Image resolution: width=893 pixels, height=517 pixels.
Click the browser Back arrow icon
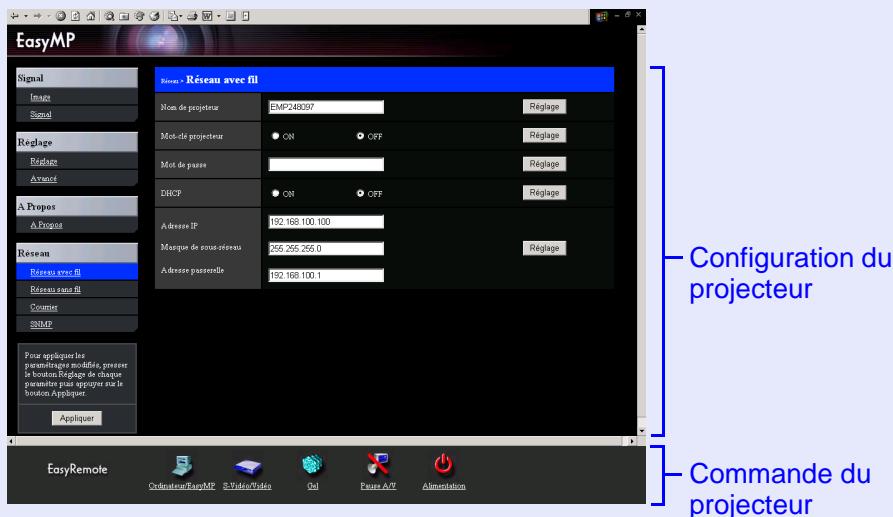pos(14,16)
